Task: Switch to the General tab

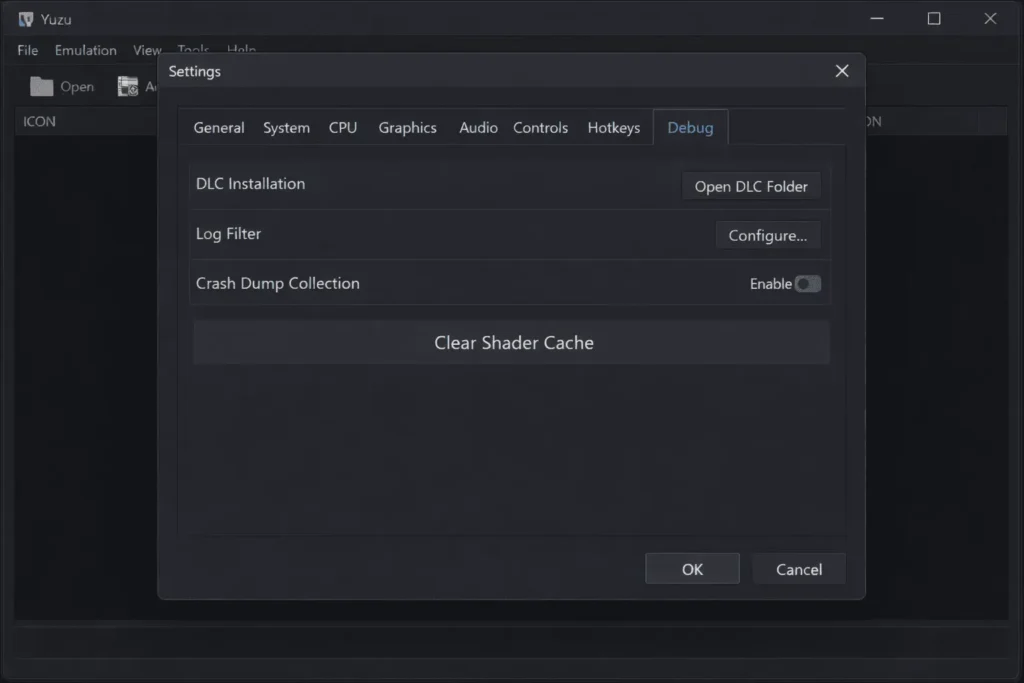Action: pos(219,127)
